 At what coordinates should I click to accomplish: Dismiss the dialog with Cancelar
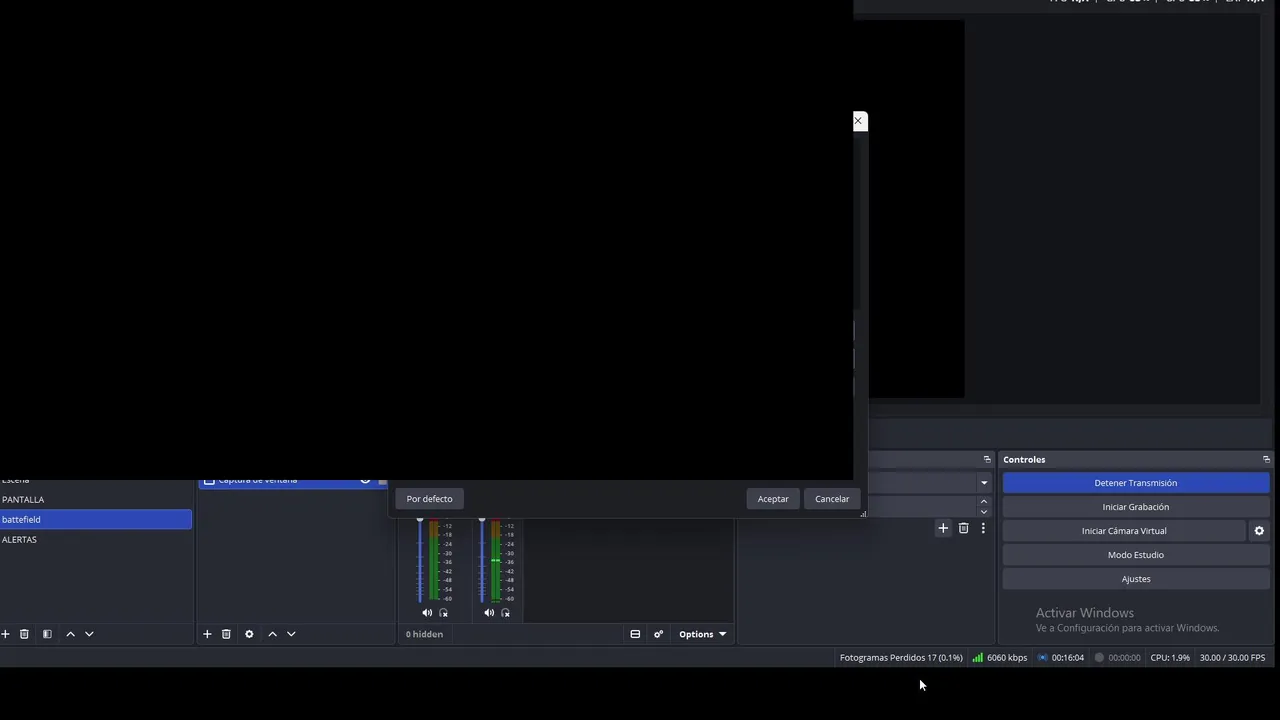coord(832,499)
